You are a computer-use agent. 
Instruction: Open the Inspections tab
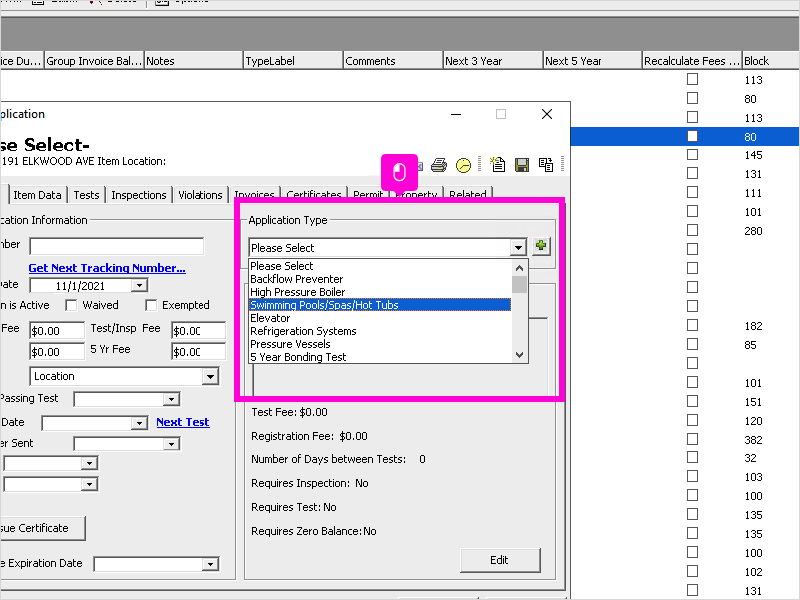[x=139, y=195]
